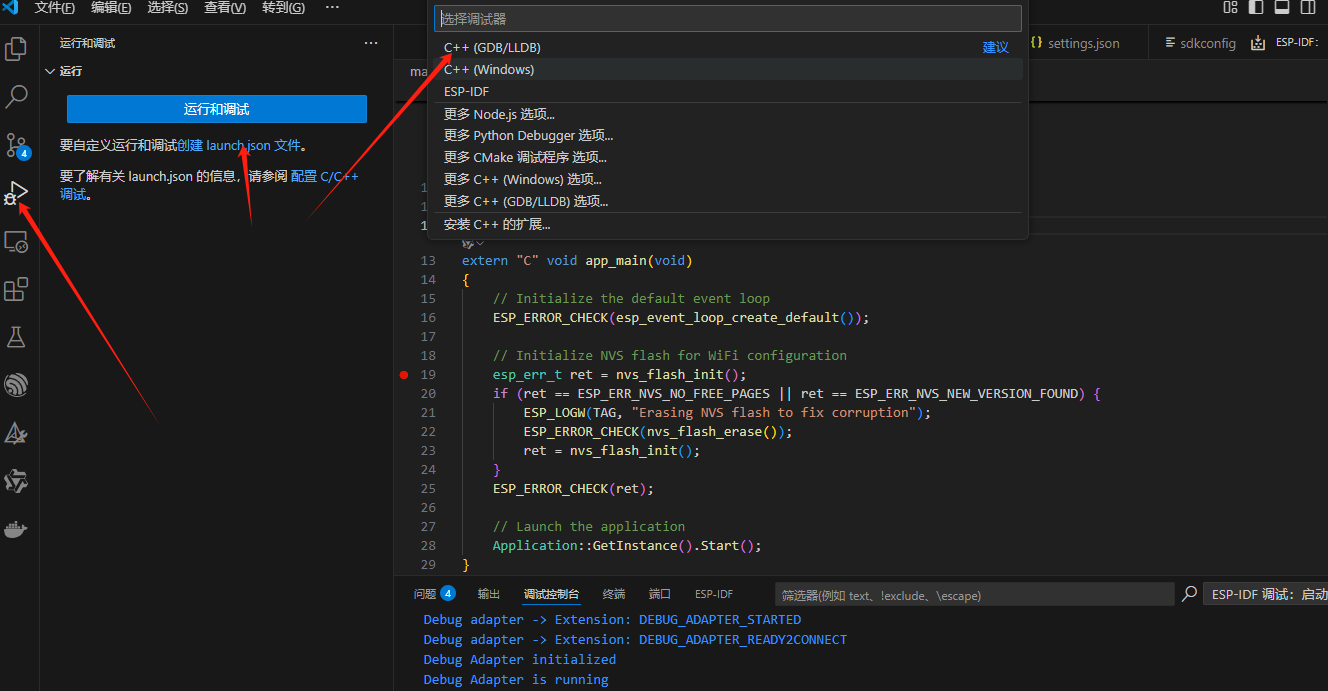Open the 编辑(E) menu
The height and width of the screenshot is (691, 1328).
111,7
